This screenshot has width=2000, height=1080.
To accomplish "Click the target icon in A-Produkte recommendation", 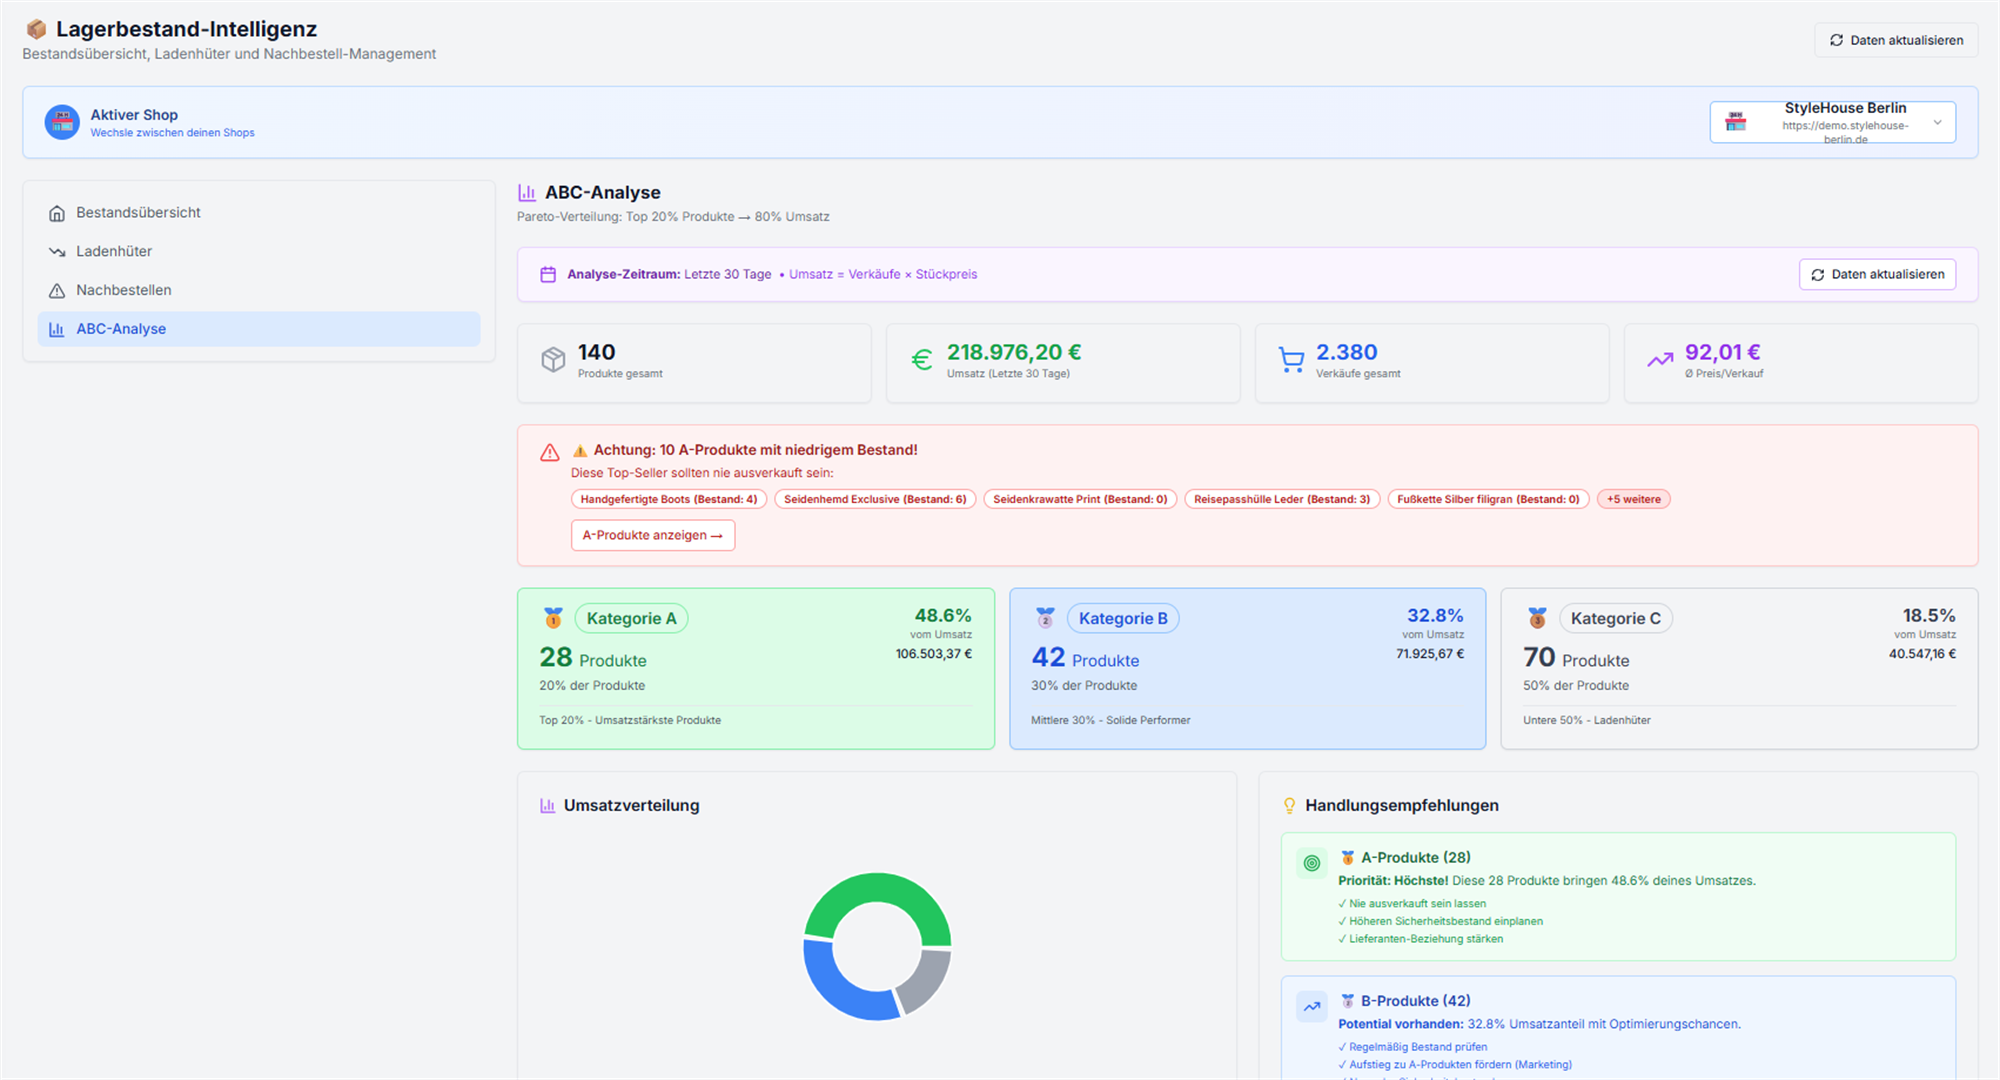I will tap(1312, 863).
